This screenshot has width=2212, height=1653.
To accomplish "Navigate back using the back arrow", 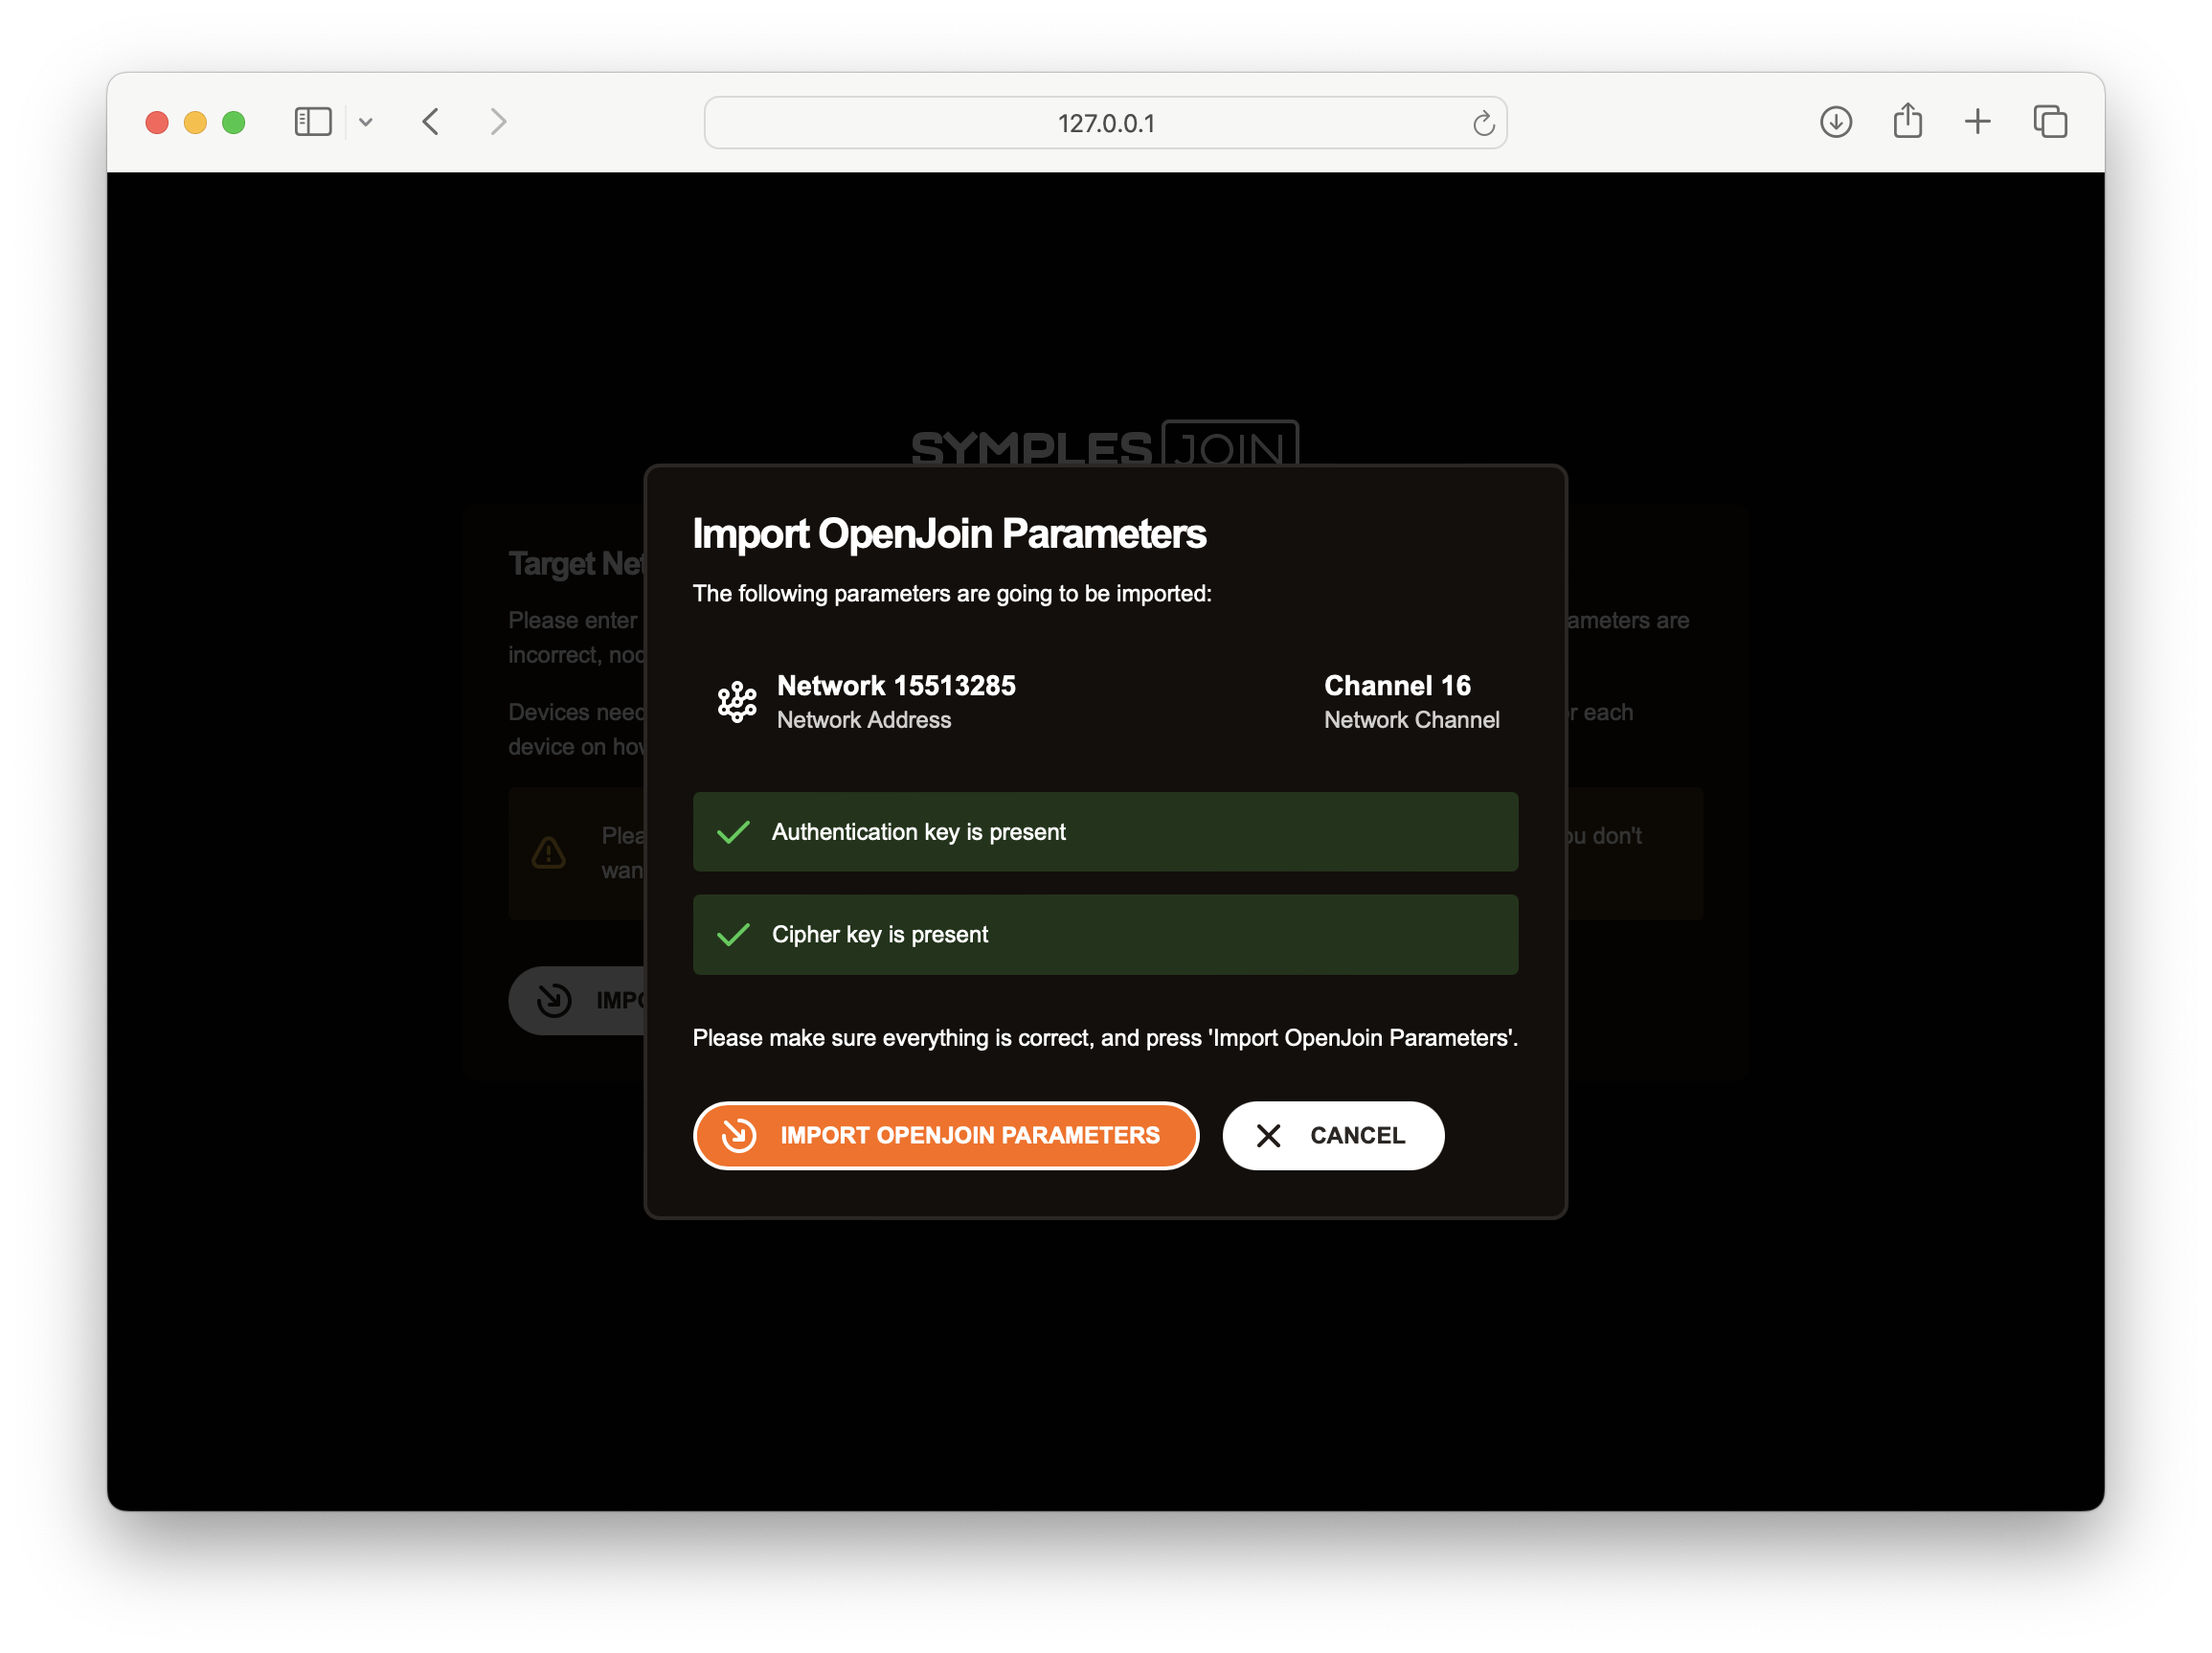I will (430, 121).
